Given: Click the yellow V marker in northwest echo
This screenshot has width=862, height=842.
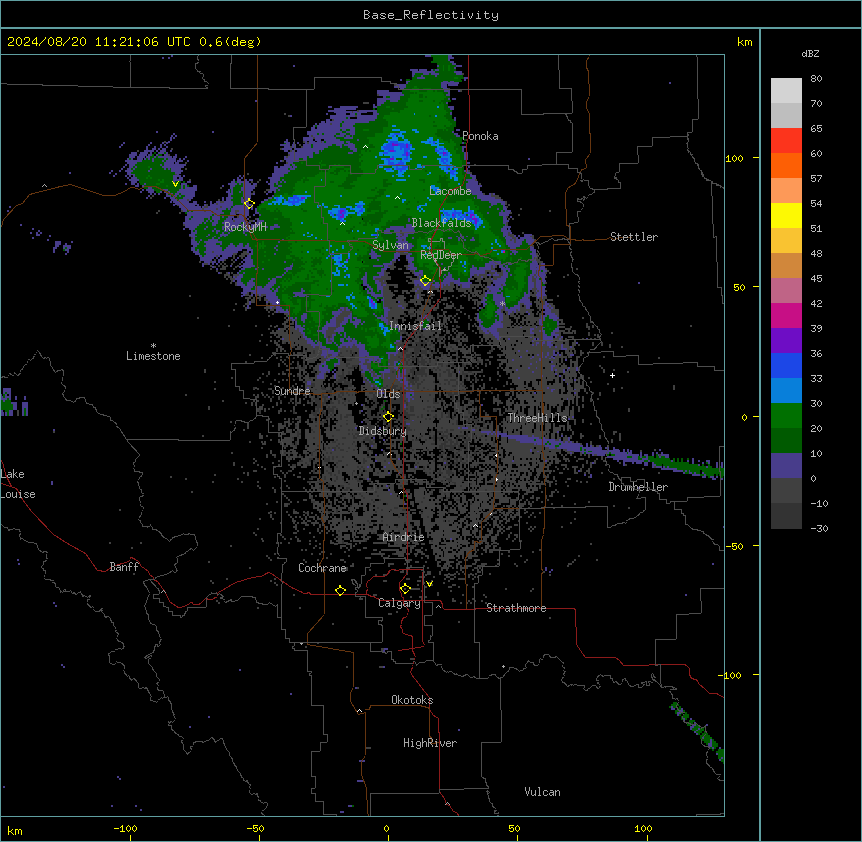Looking at the screenshot, I should pos(175,184).
